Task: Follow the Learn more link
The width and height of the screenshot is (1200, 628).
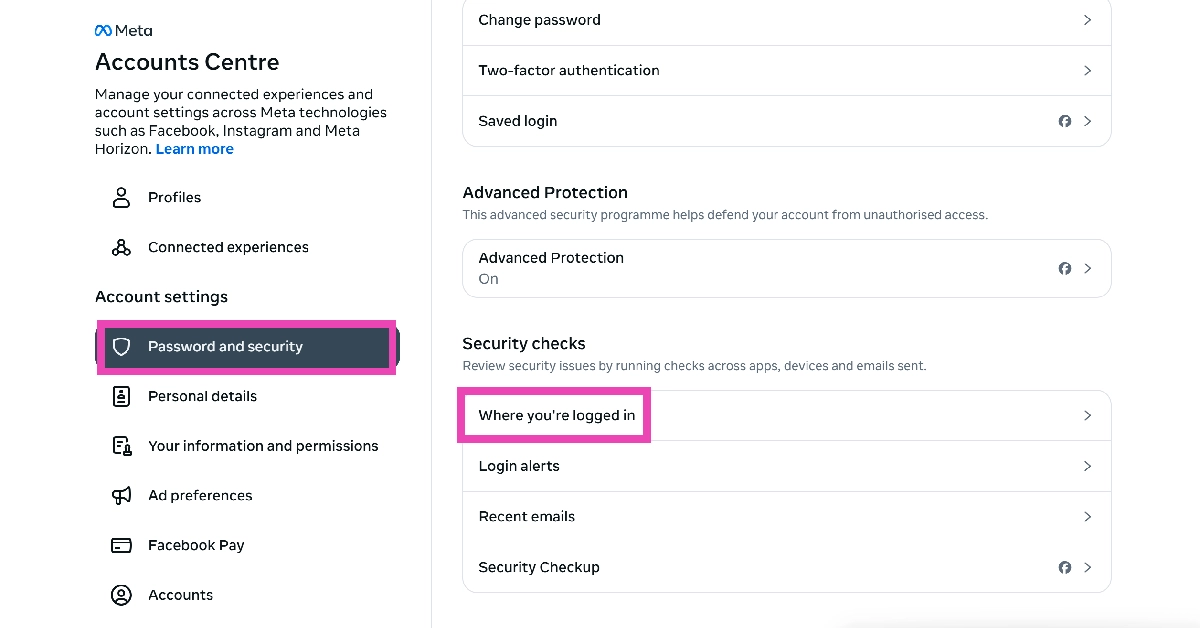Action: point(195,149)
